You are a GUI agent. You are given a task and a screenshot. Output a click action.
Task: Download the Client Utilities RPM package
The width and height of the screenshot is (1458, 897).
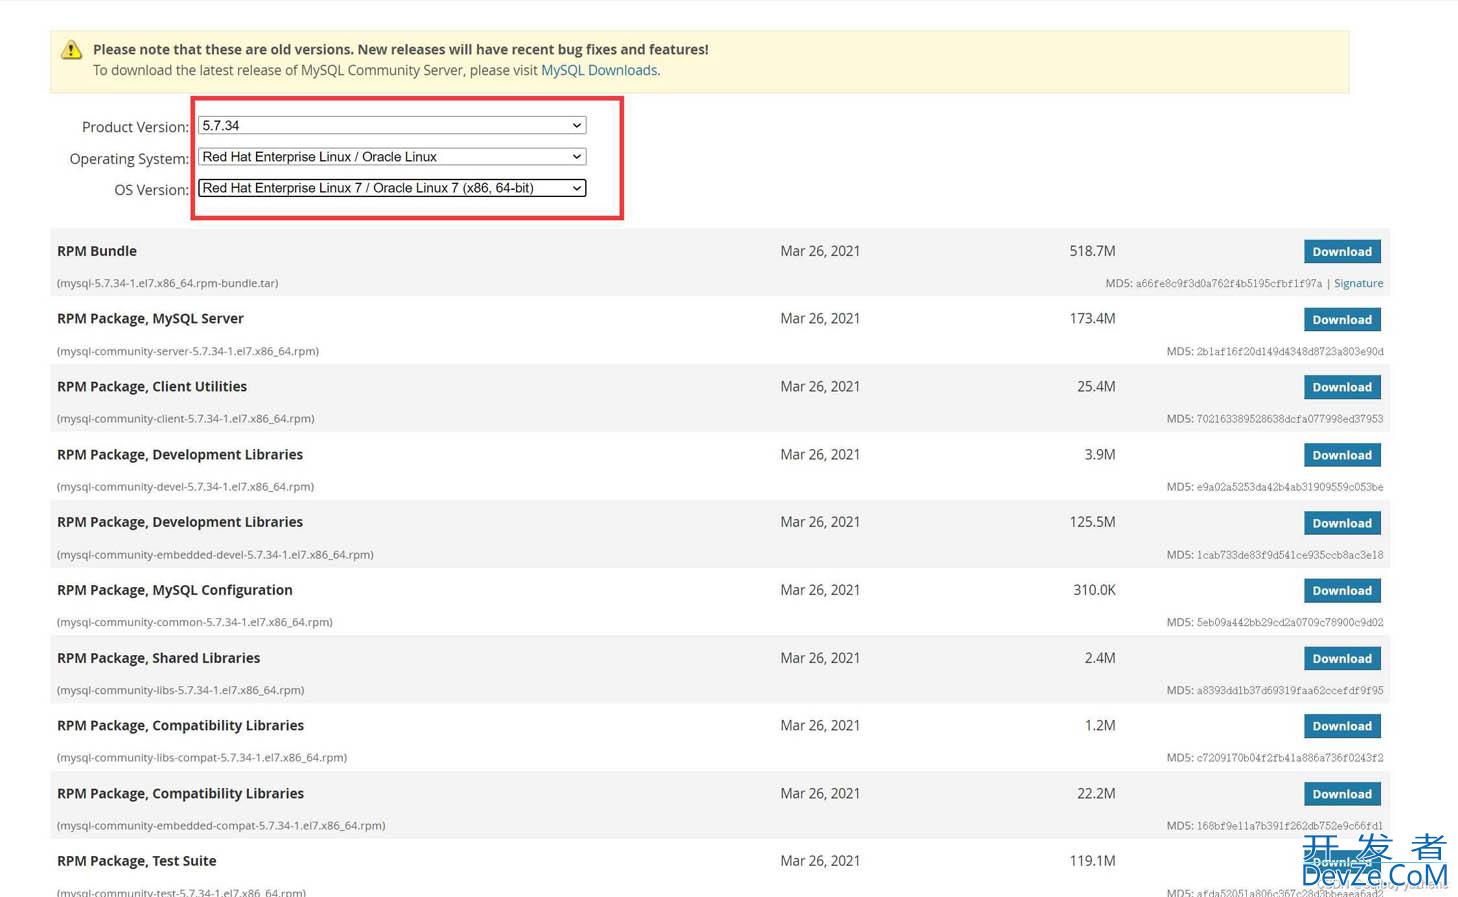(1342, 387)
